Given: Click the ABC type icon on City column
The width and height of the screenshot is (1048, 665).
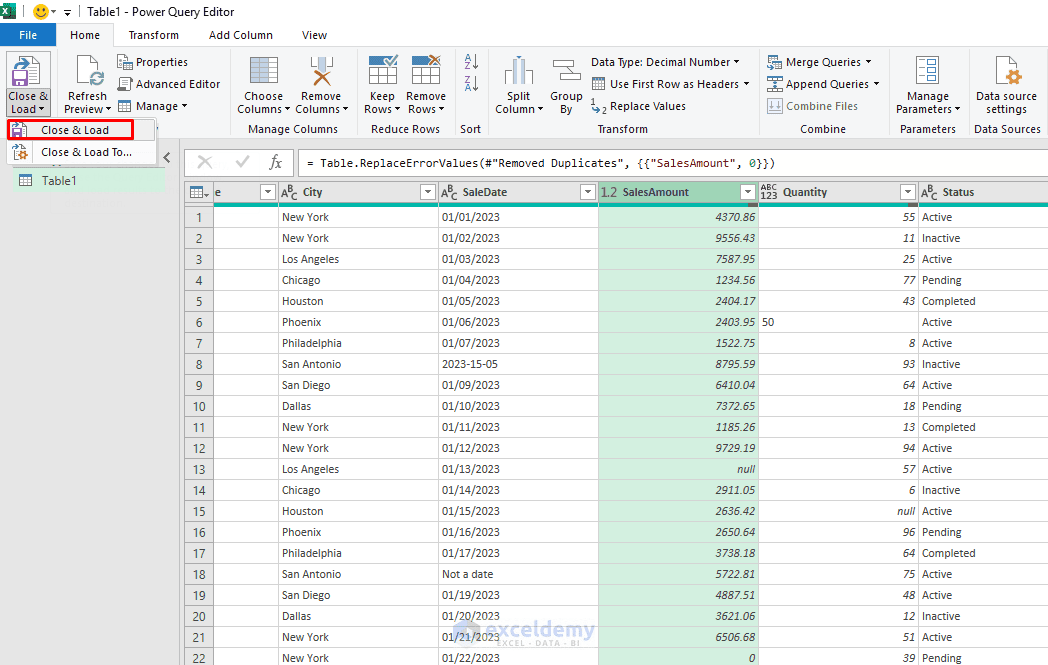Looking at the screenshot, I should (289, 192).
